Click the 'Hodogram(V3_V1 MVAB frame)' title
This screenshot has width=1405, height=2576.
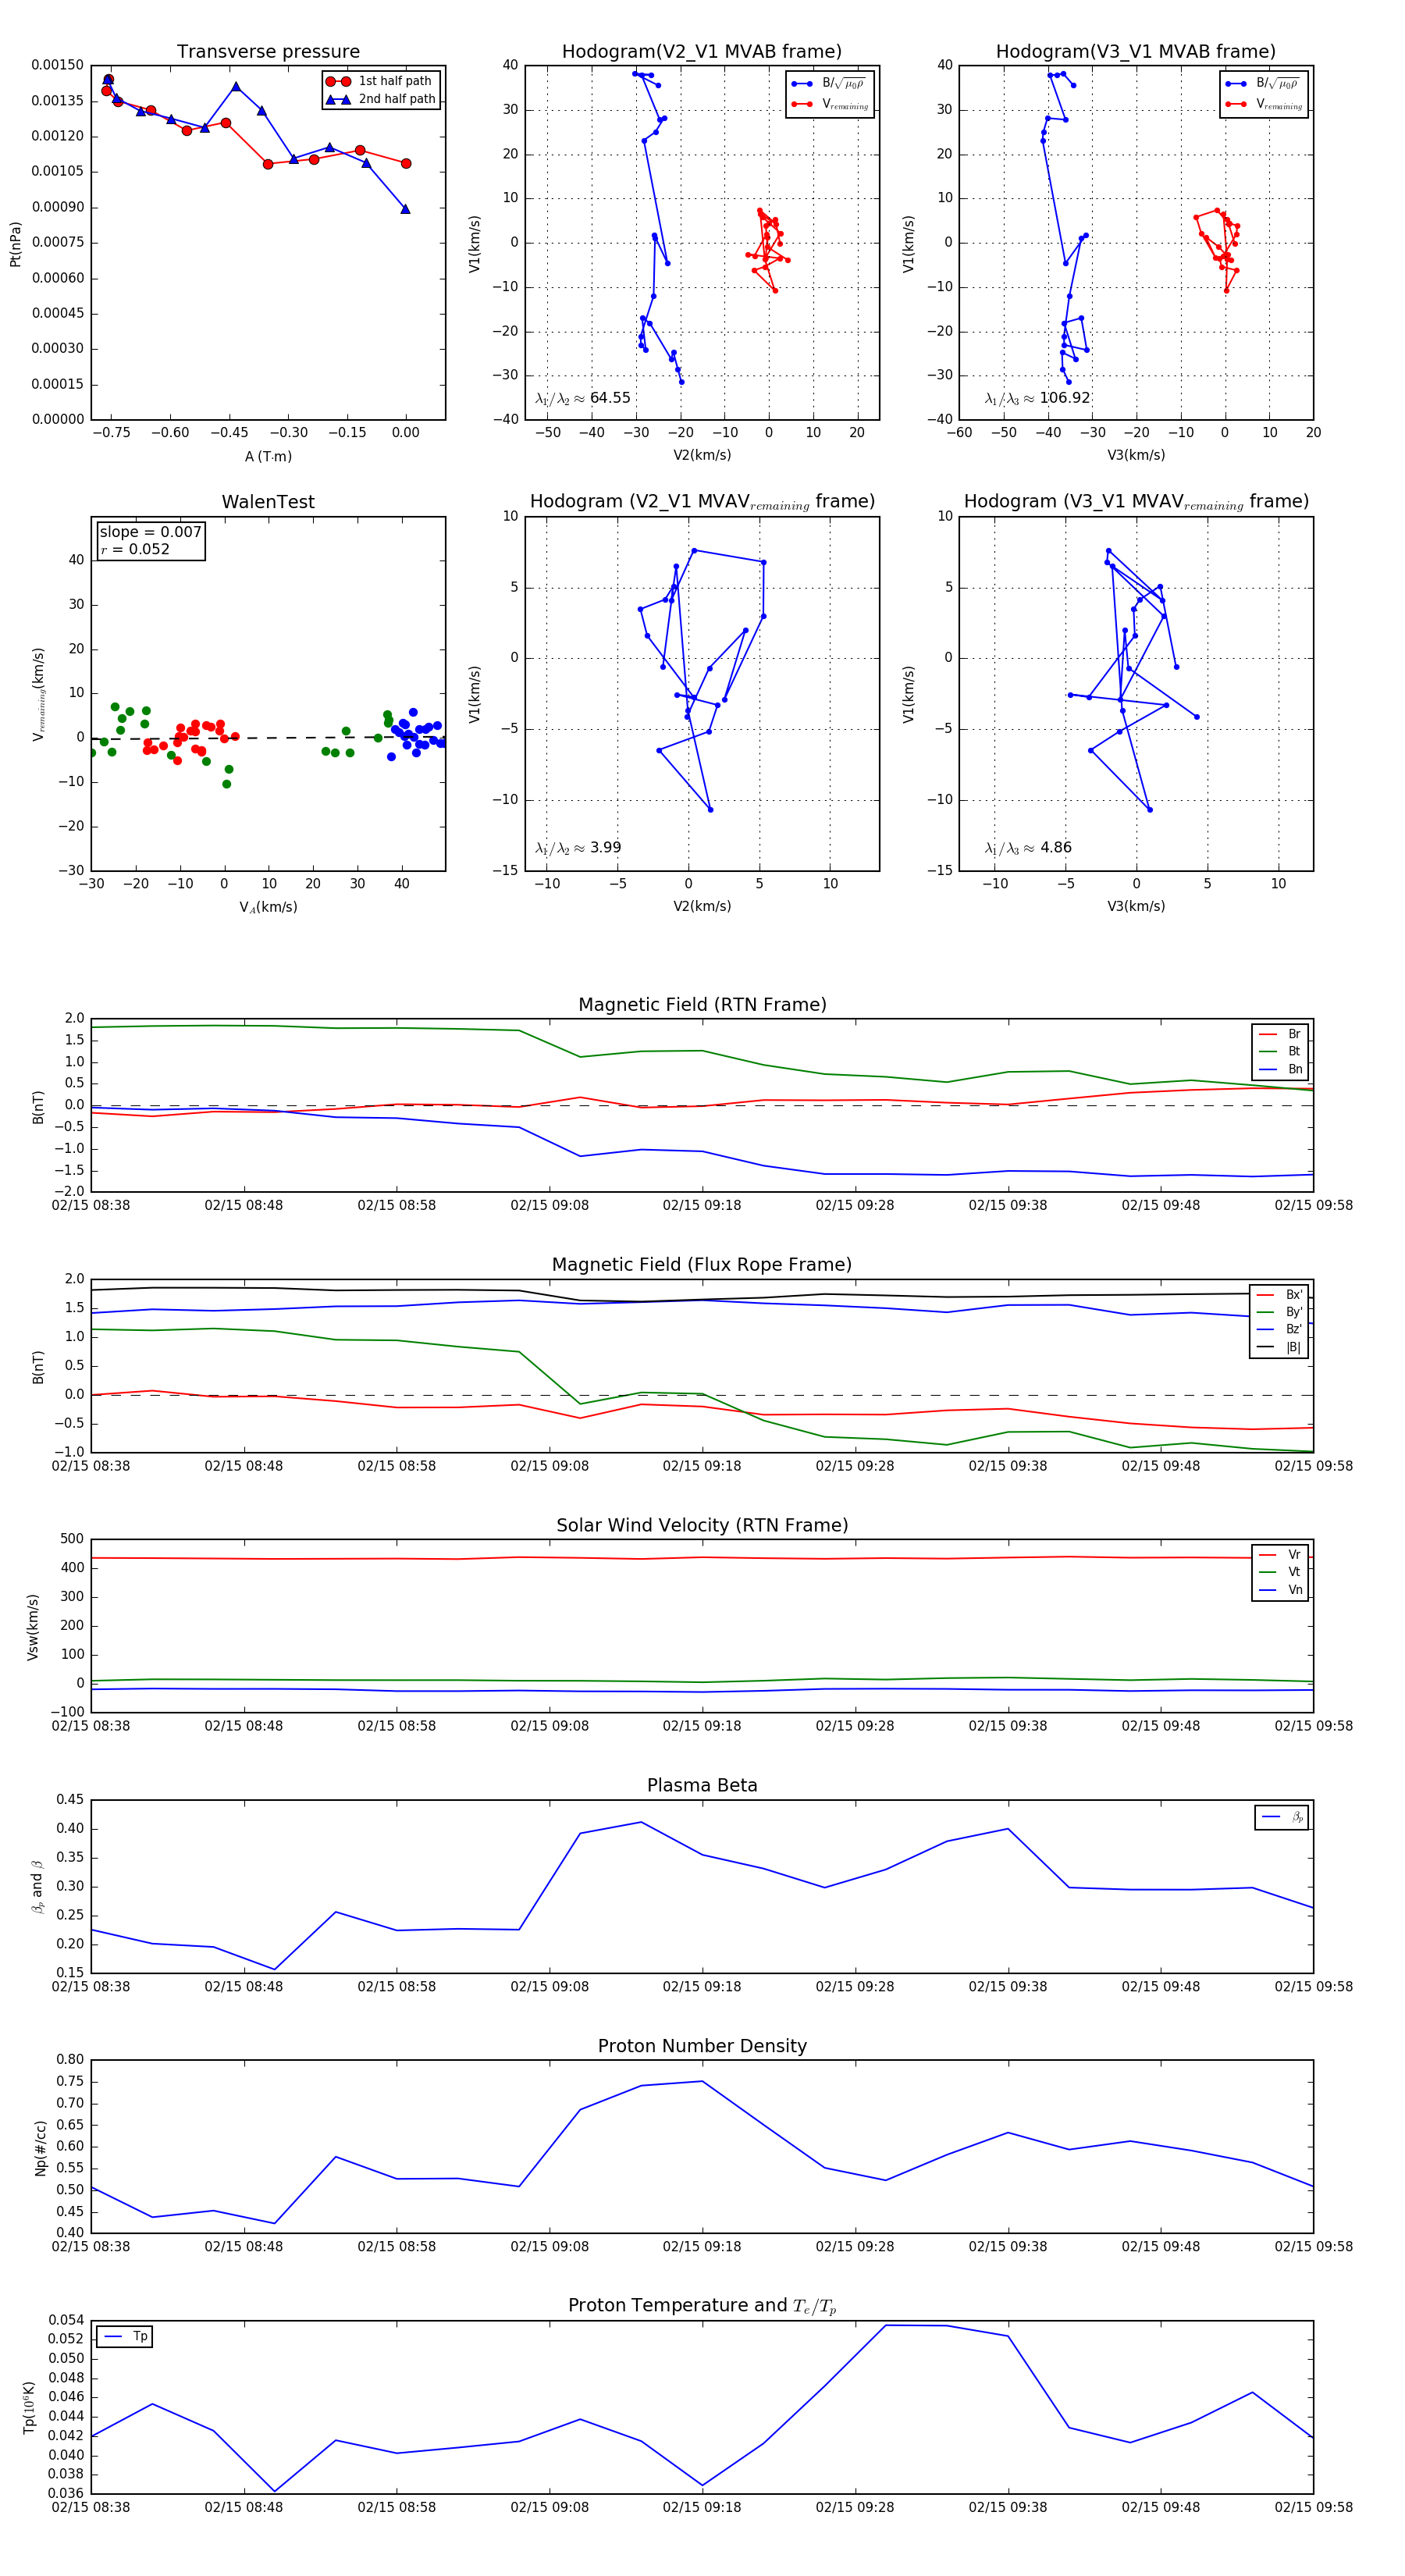coord(1136,52)
